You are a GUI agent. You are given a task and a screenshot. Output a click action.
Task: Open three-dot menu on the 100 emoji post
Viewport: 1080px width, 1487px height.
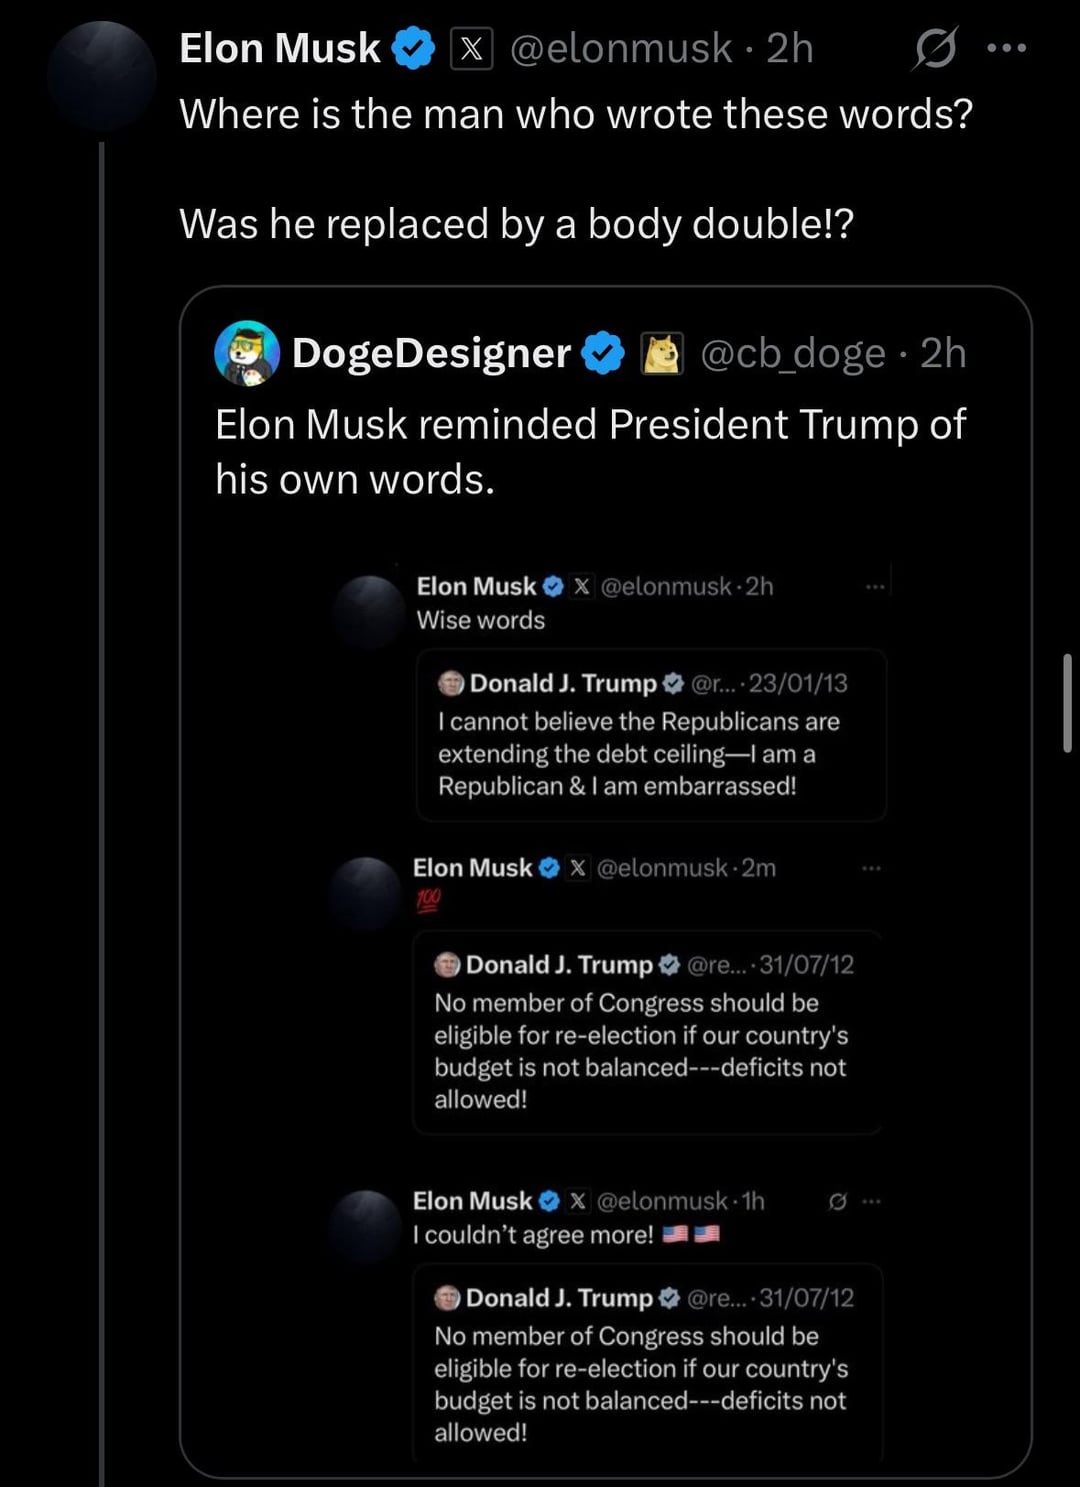[x=871, y=868]
